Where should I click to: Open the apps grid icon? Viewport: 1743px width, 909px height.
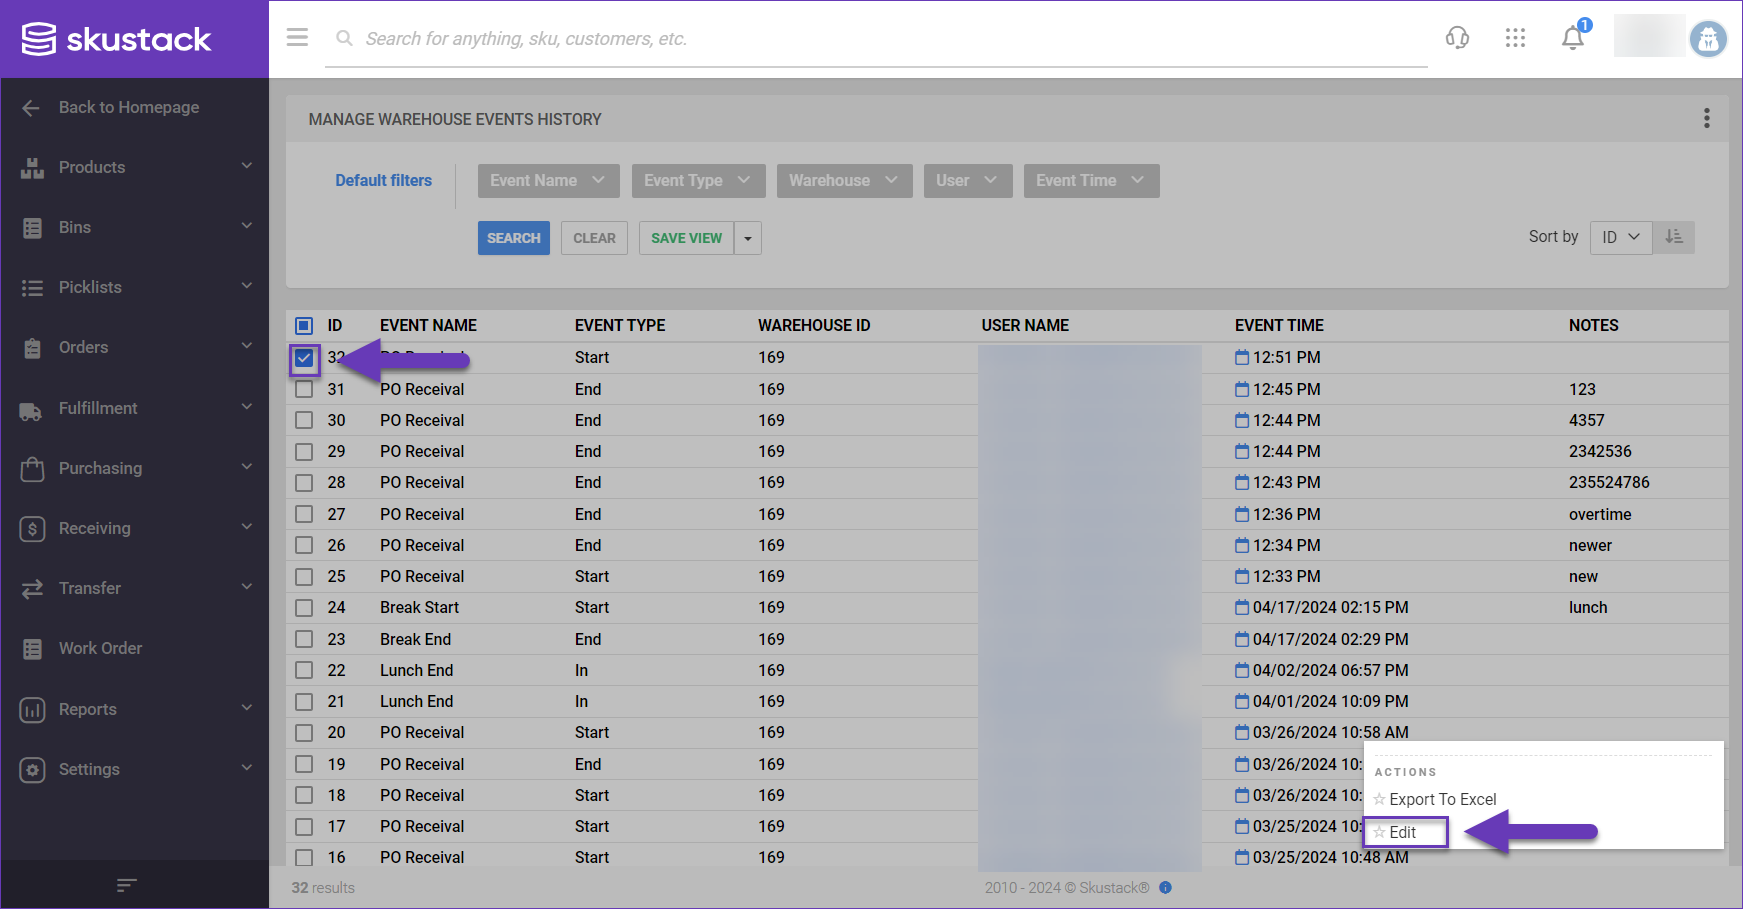click(1515, 38)
